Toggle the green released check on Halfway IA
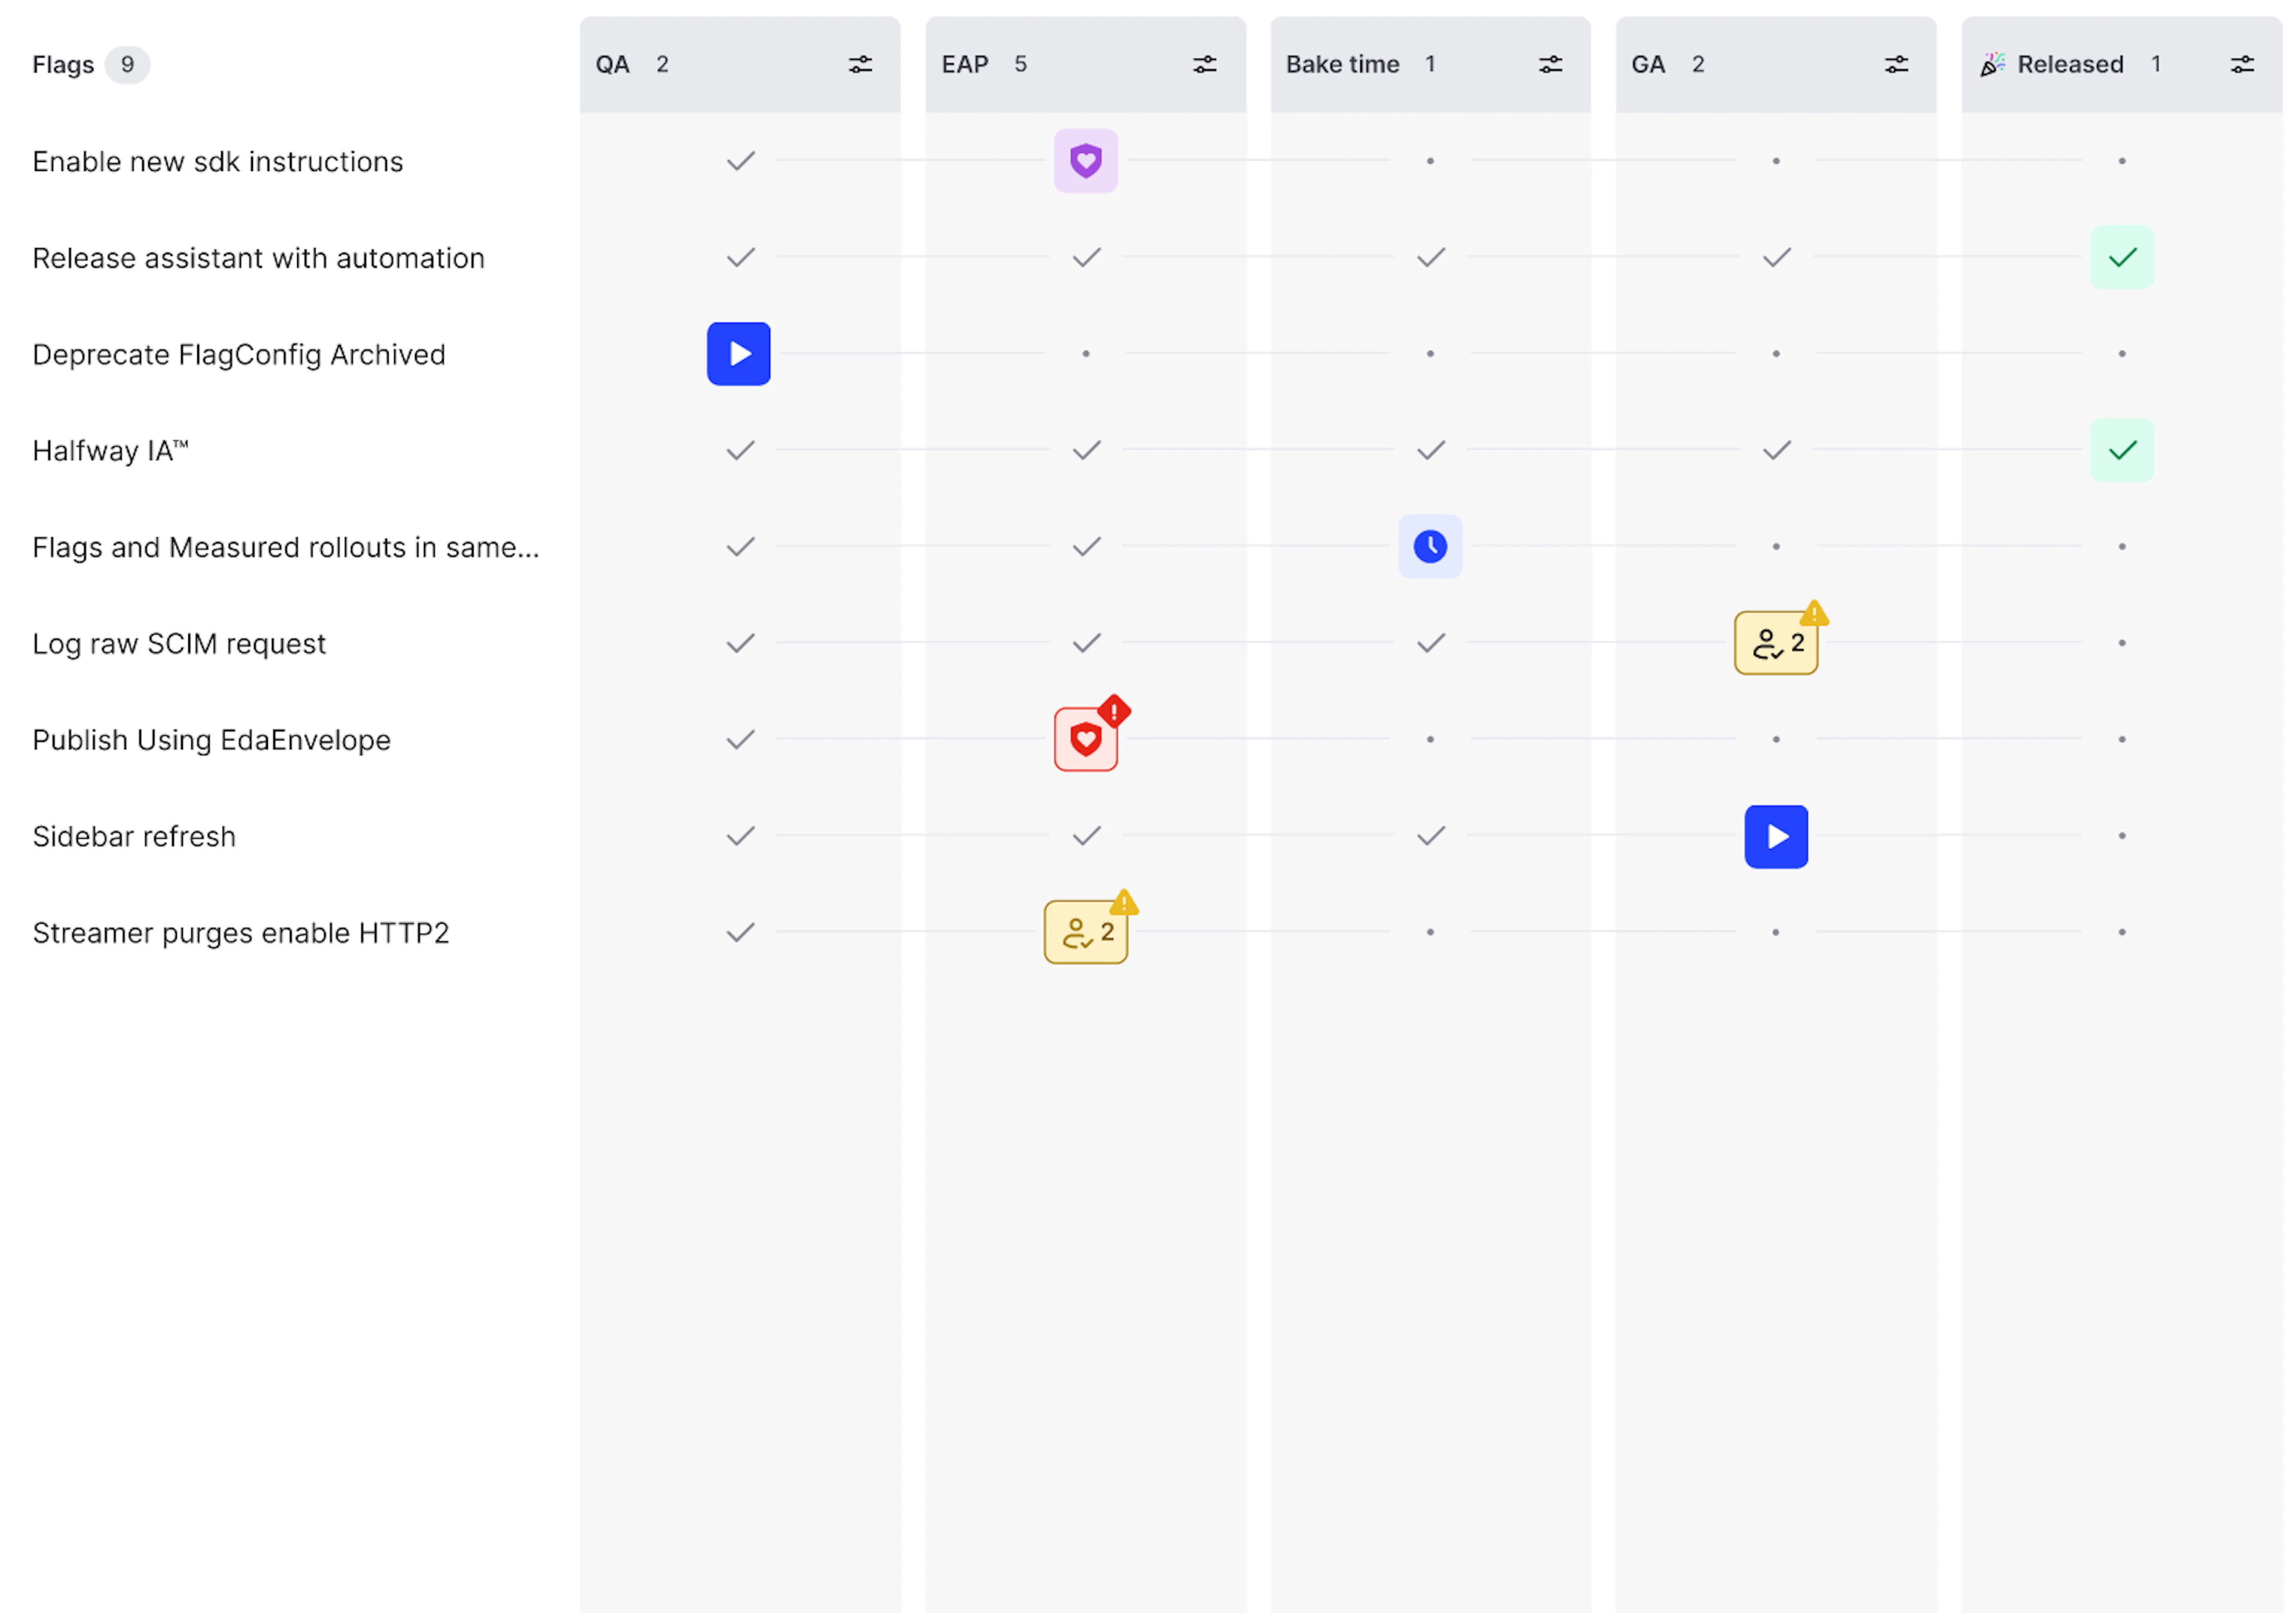 (x=2122, y=450)
